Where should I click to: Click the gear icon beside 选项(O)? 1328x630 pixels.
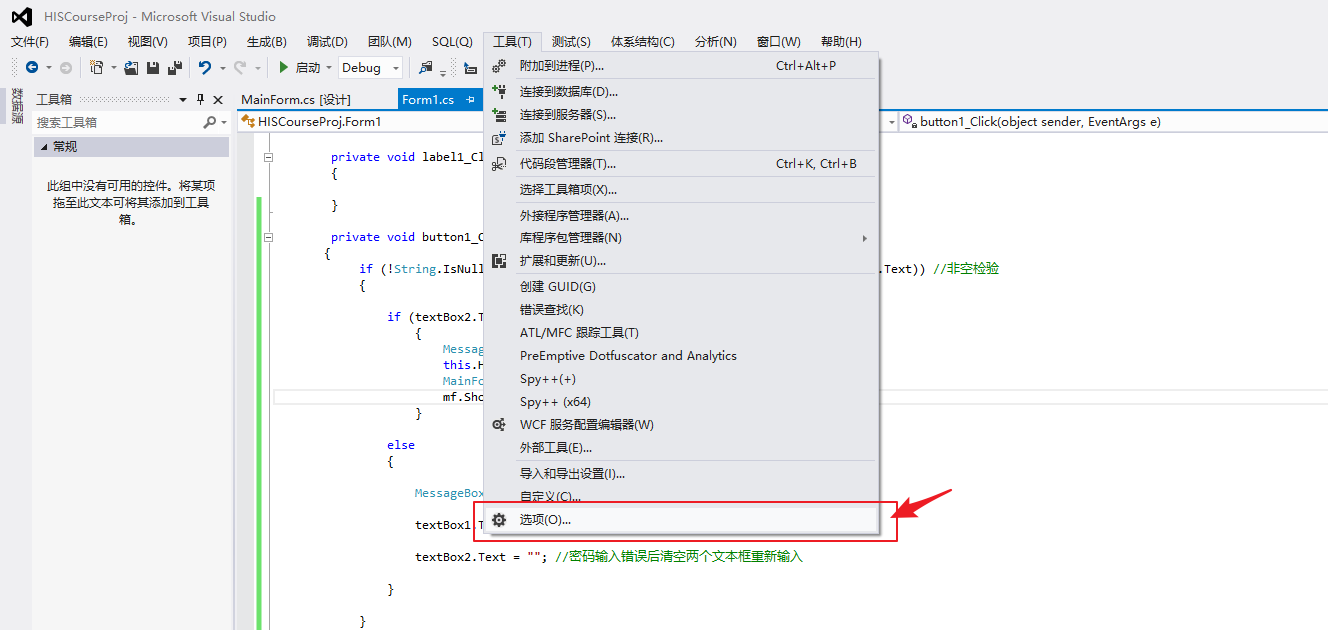499,520
